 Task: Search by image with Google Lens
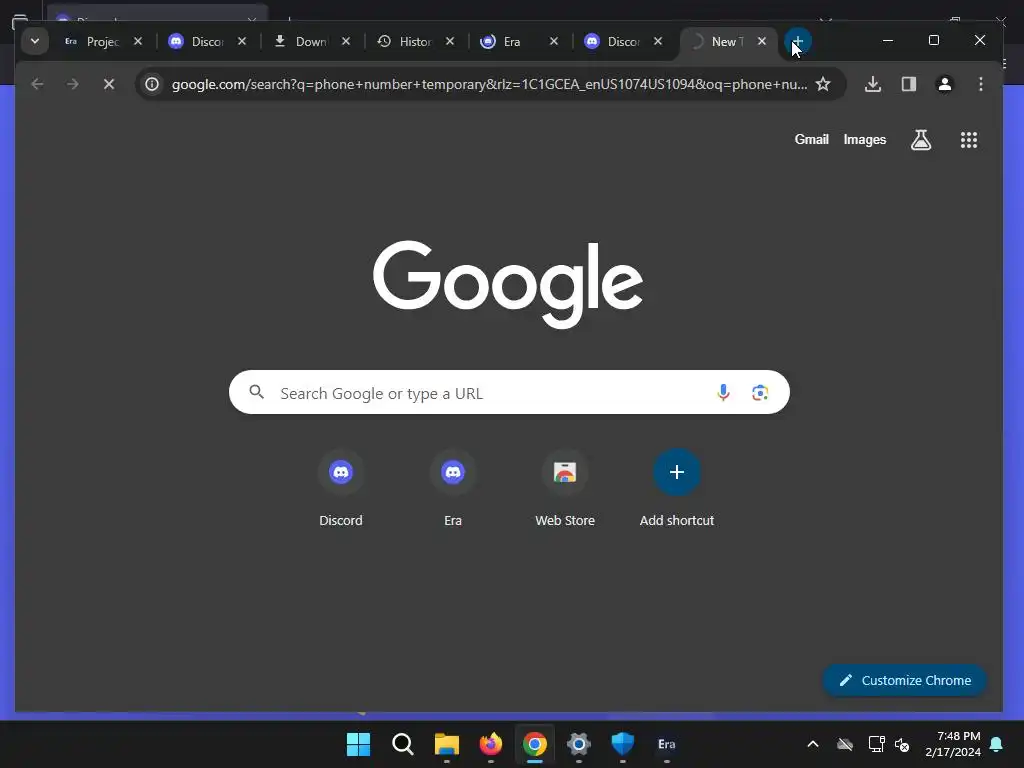tap(760, 392)
